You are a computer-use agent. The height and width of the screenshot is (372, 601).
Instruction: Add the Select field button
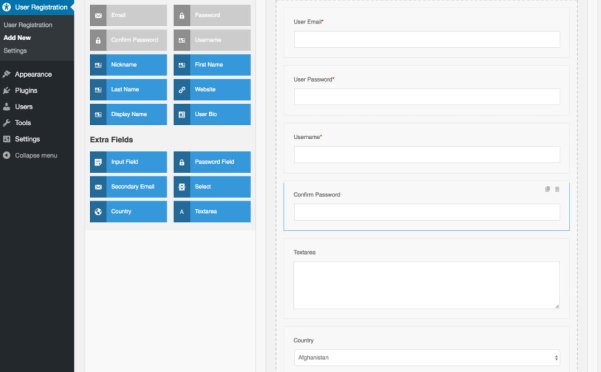[212, 187]
